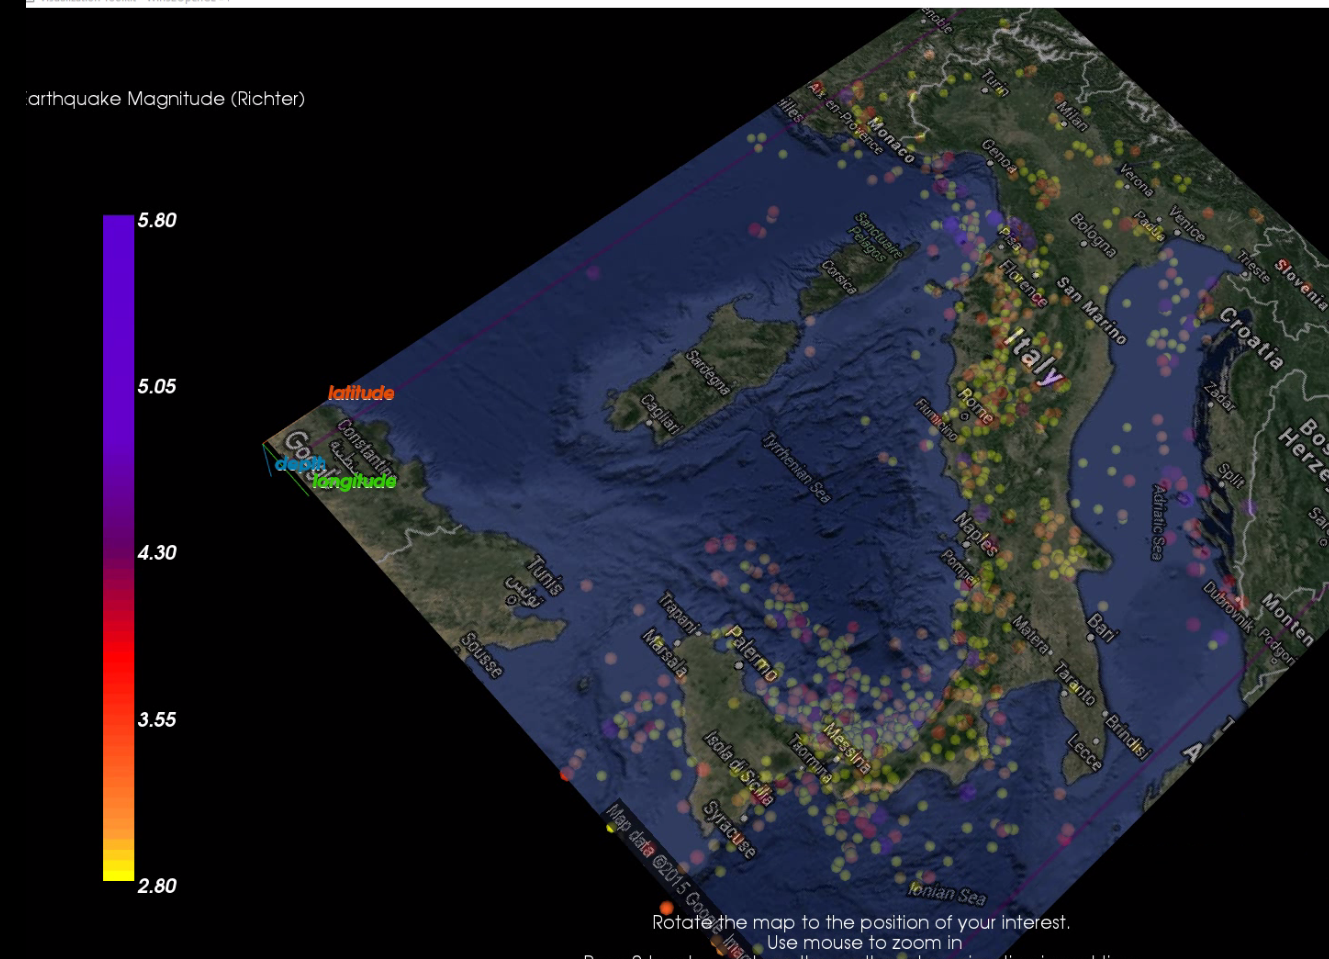Click the Bari city label
Screen dimensions: 1329x959
pyautogui.click(x=1101, y=627)
